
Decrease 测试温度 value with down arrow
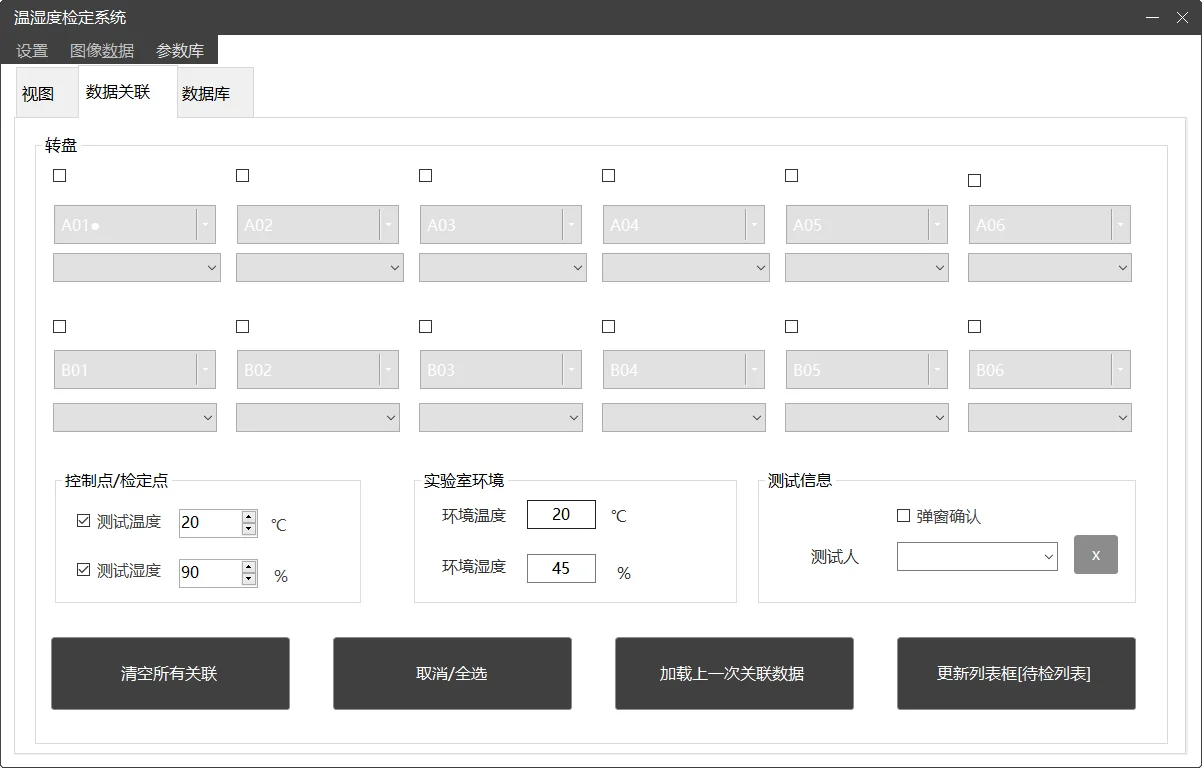click(x=249, y=529)
